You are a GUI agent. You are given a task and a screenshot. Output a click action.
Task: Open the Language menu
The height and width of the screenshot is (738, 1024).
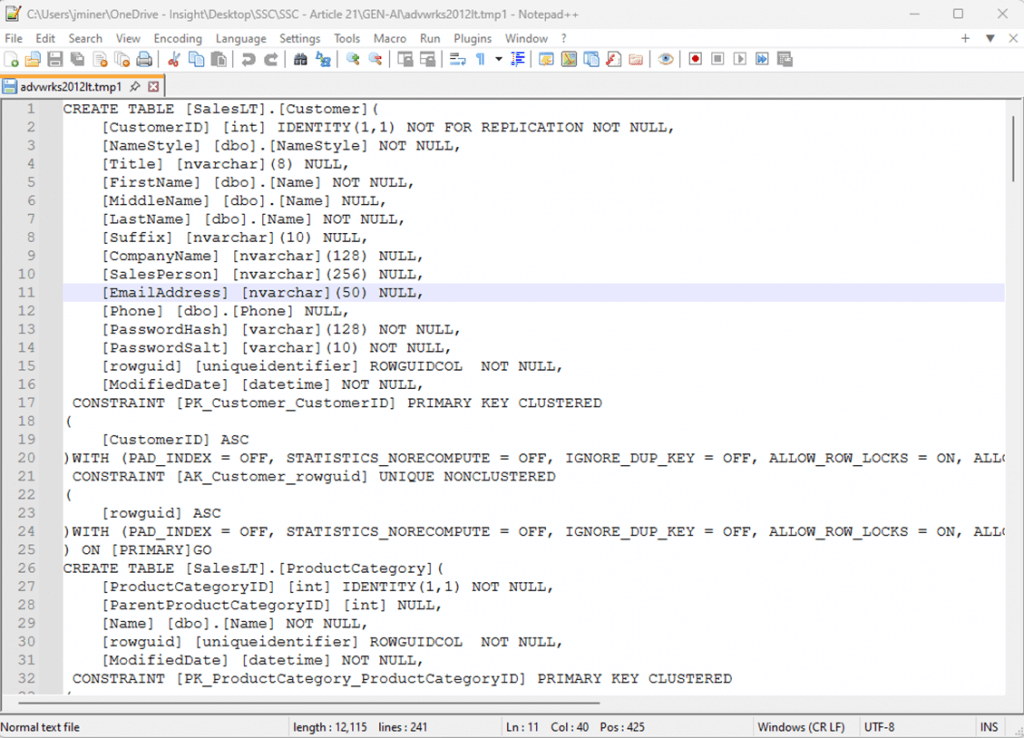pyautogui.click(x=241, y=39)
